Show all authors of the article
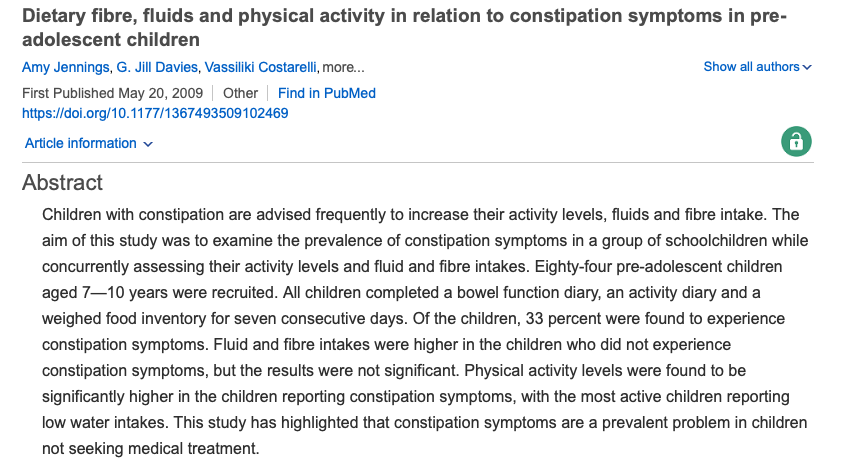 pyautogui.click(x=757, y=67)
